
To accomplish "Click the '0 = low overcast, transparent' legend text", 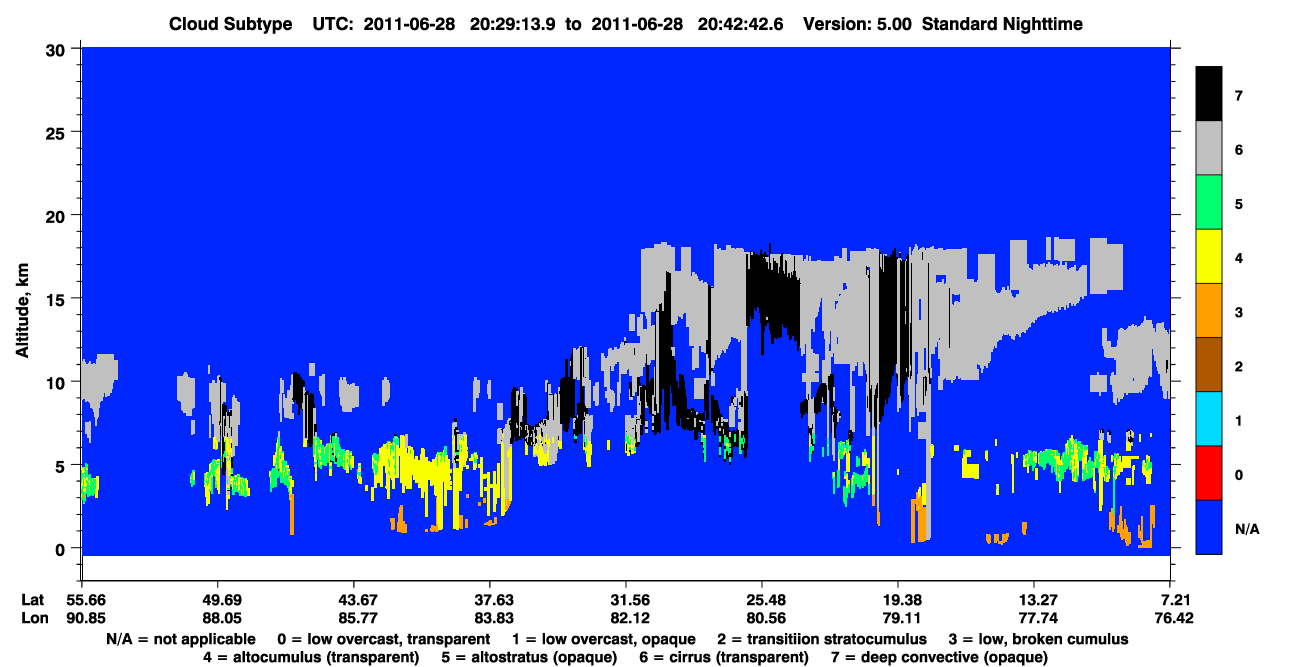I will coord(384,639).
